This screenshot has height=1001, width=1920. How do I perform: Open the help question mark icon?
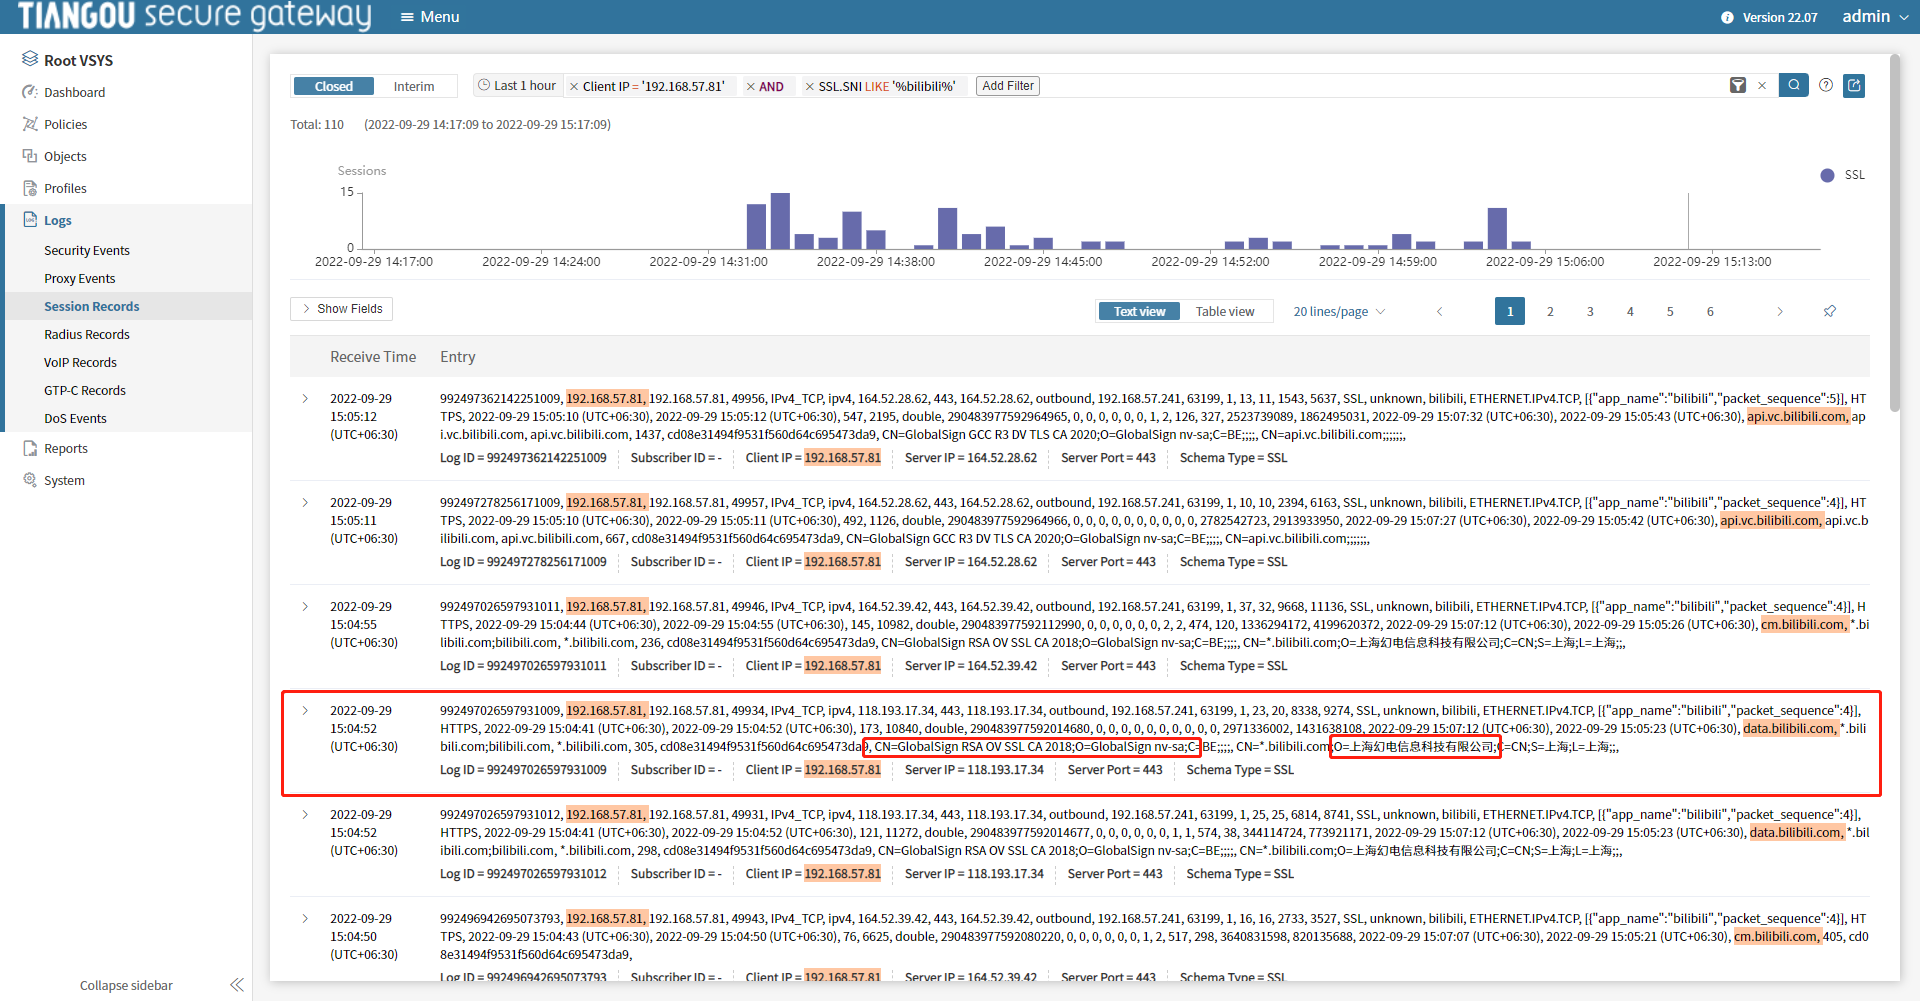click(1826, 86)
